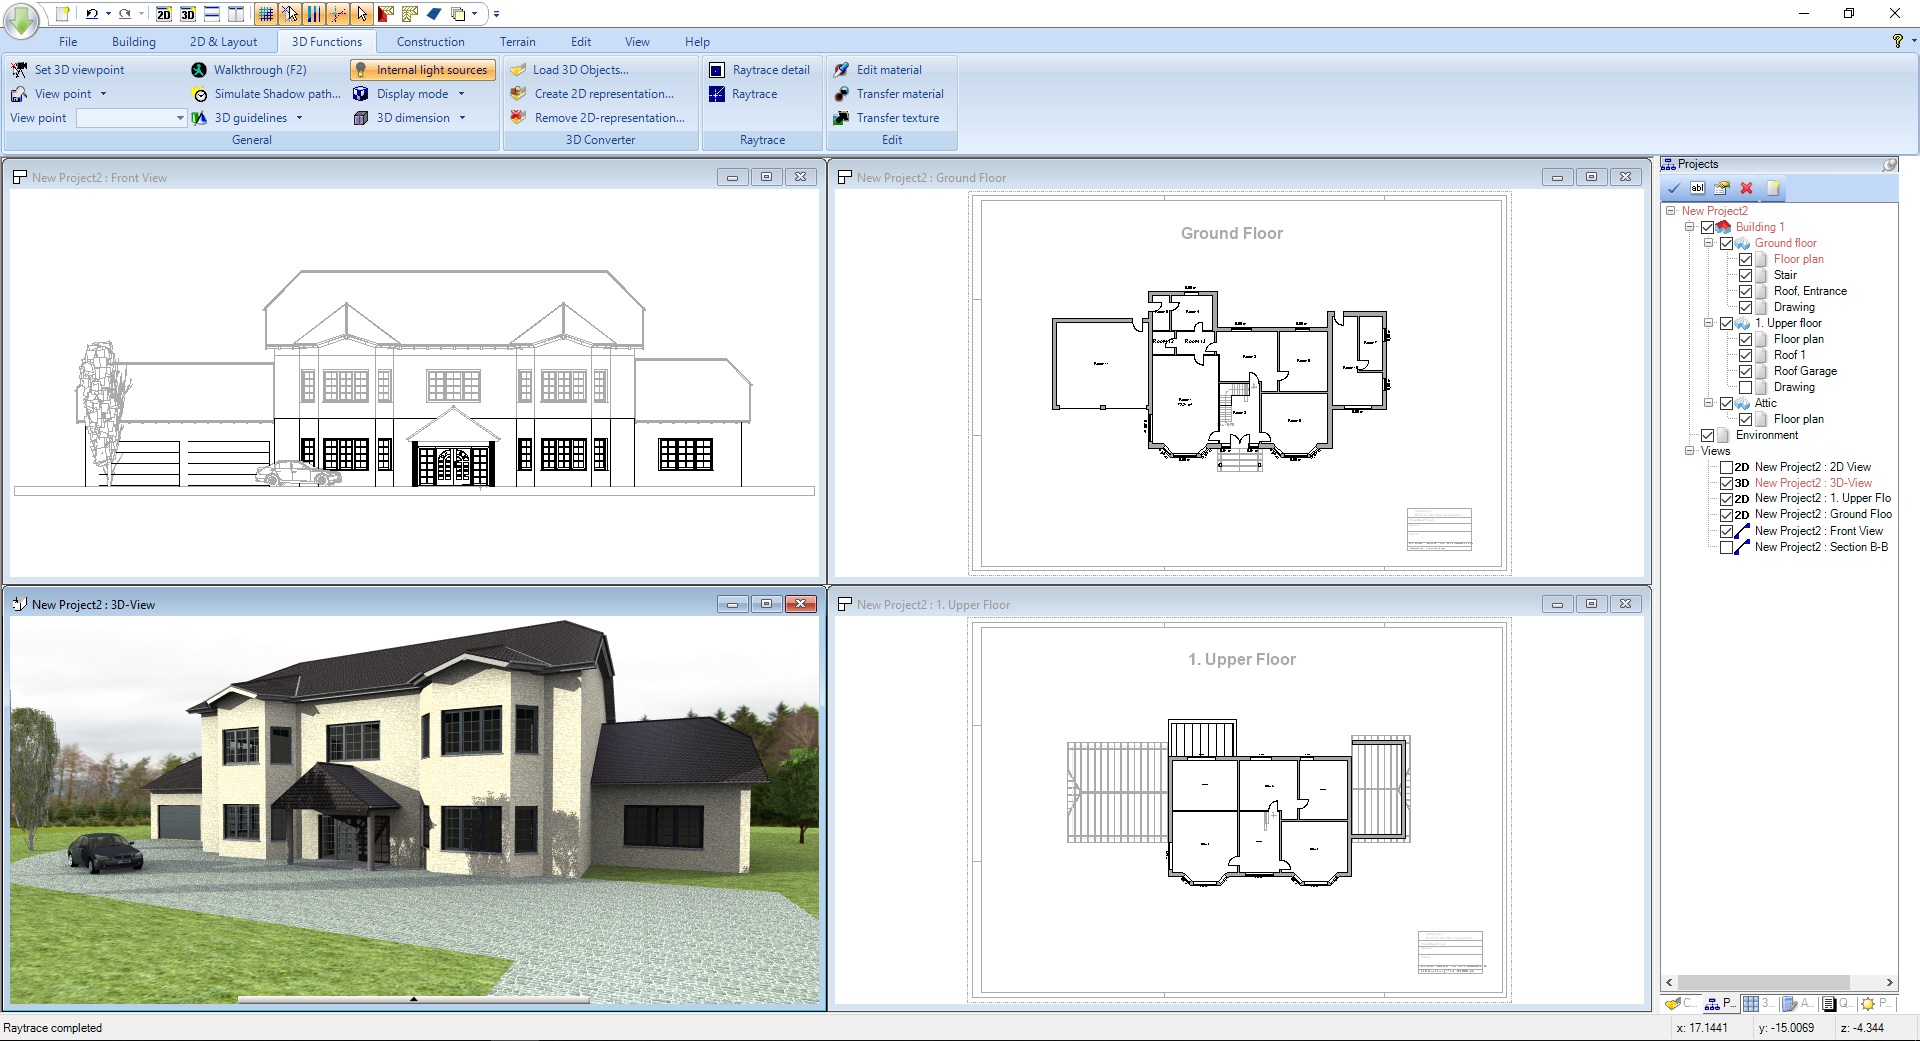Check the Section B-B view checkbox
The width and height of the screenshot is (1920, 1041).
point(1726,547)
